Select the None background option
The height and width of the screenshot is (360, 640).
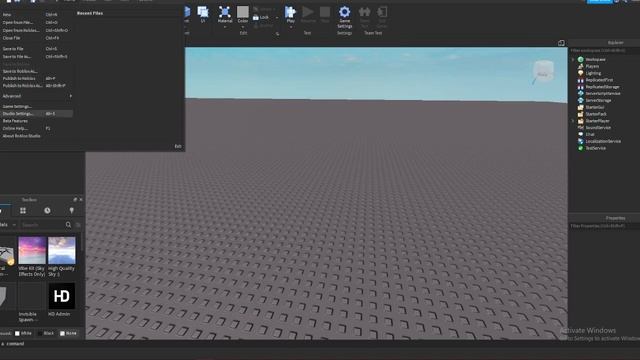click(x=68, y=333)
